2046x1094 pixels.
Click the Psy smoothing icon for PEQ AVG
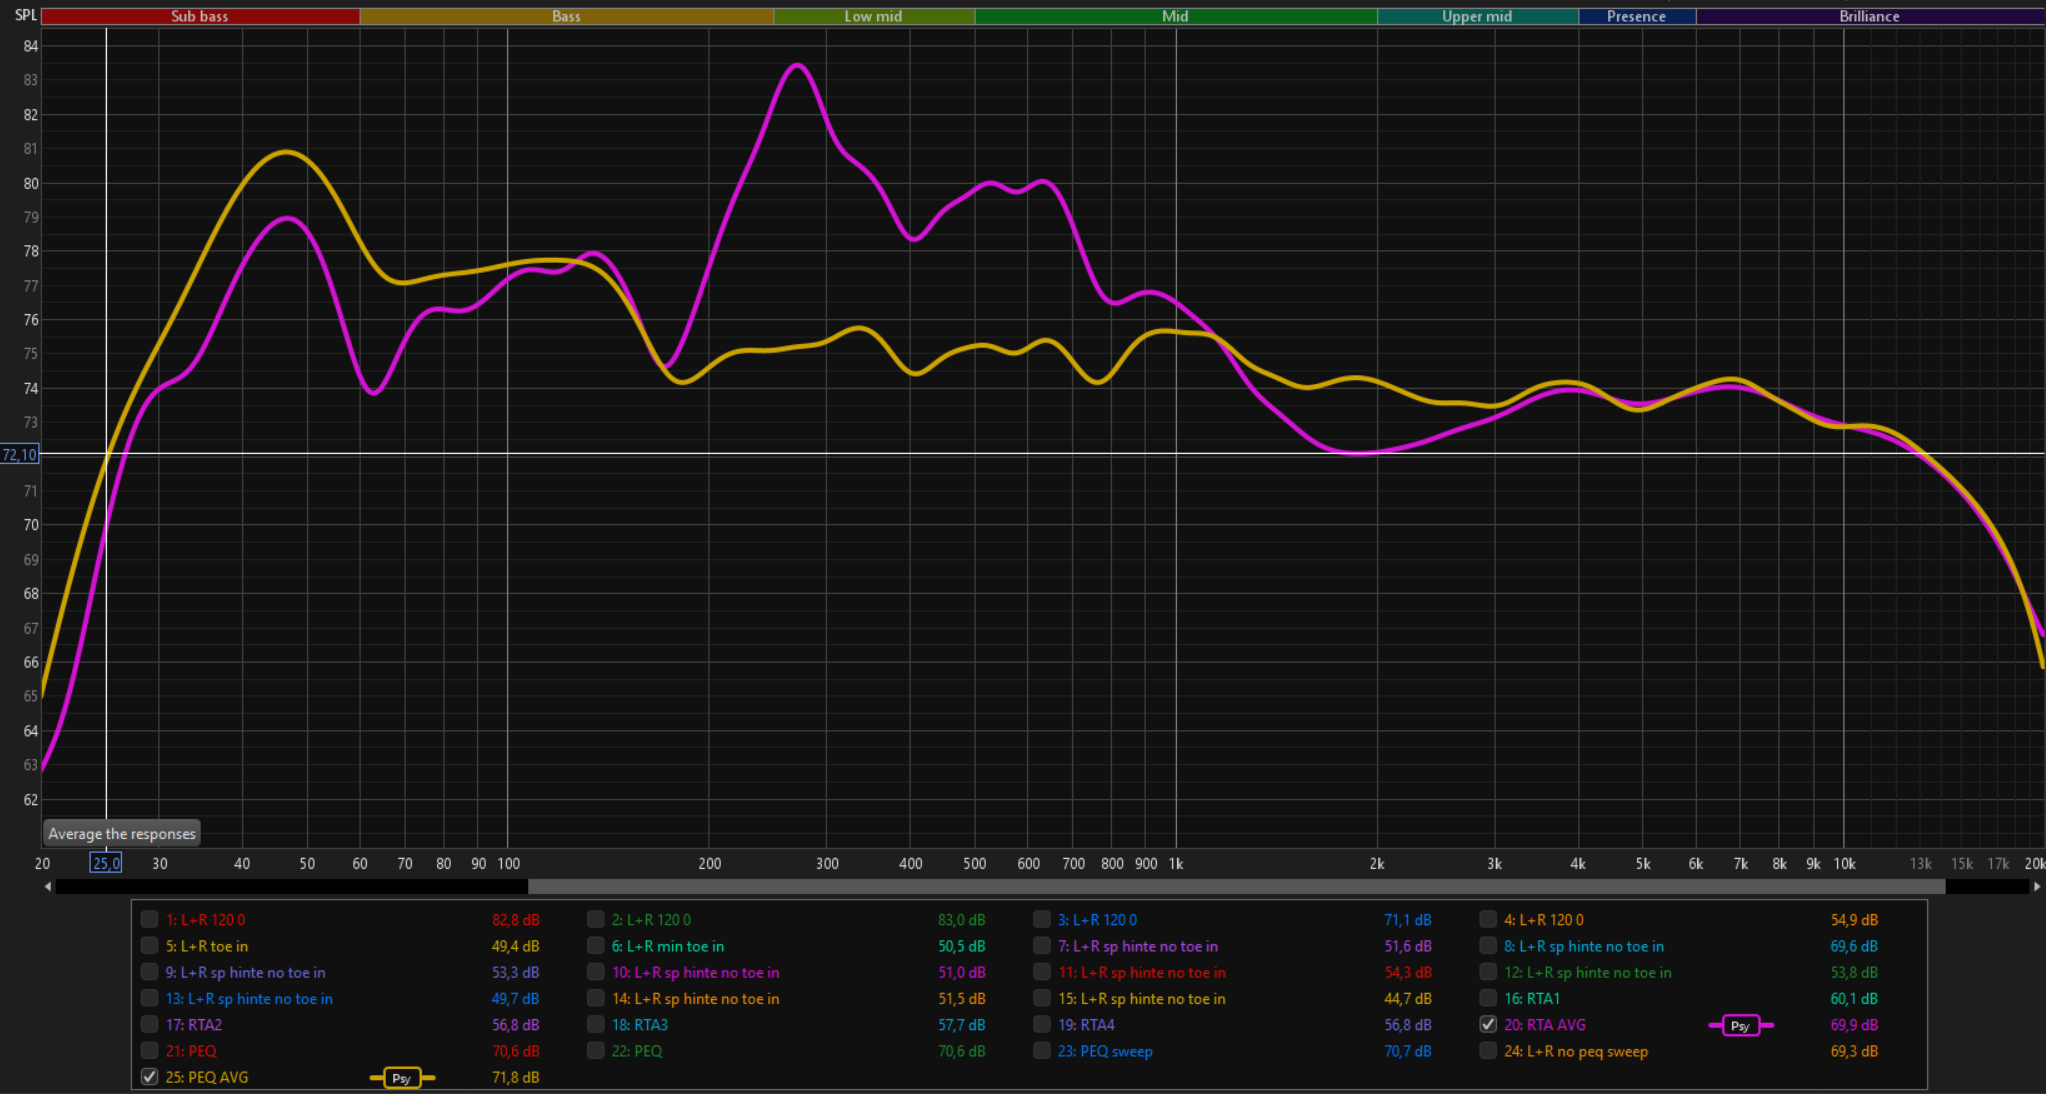click(x=401, y=1077)
